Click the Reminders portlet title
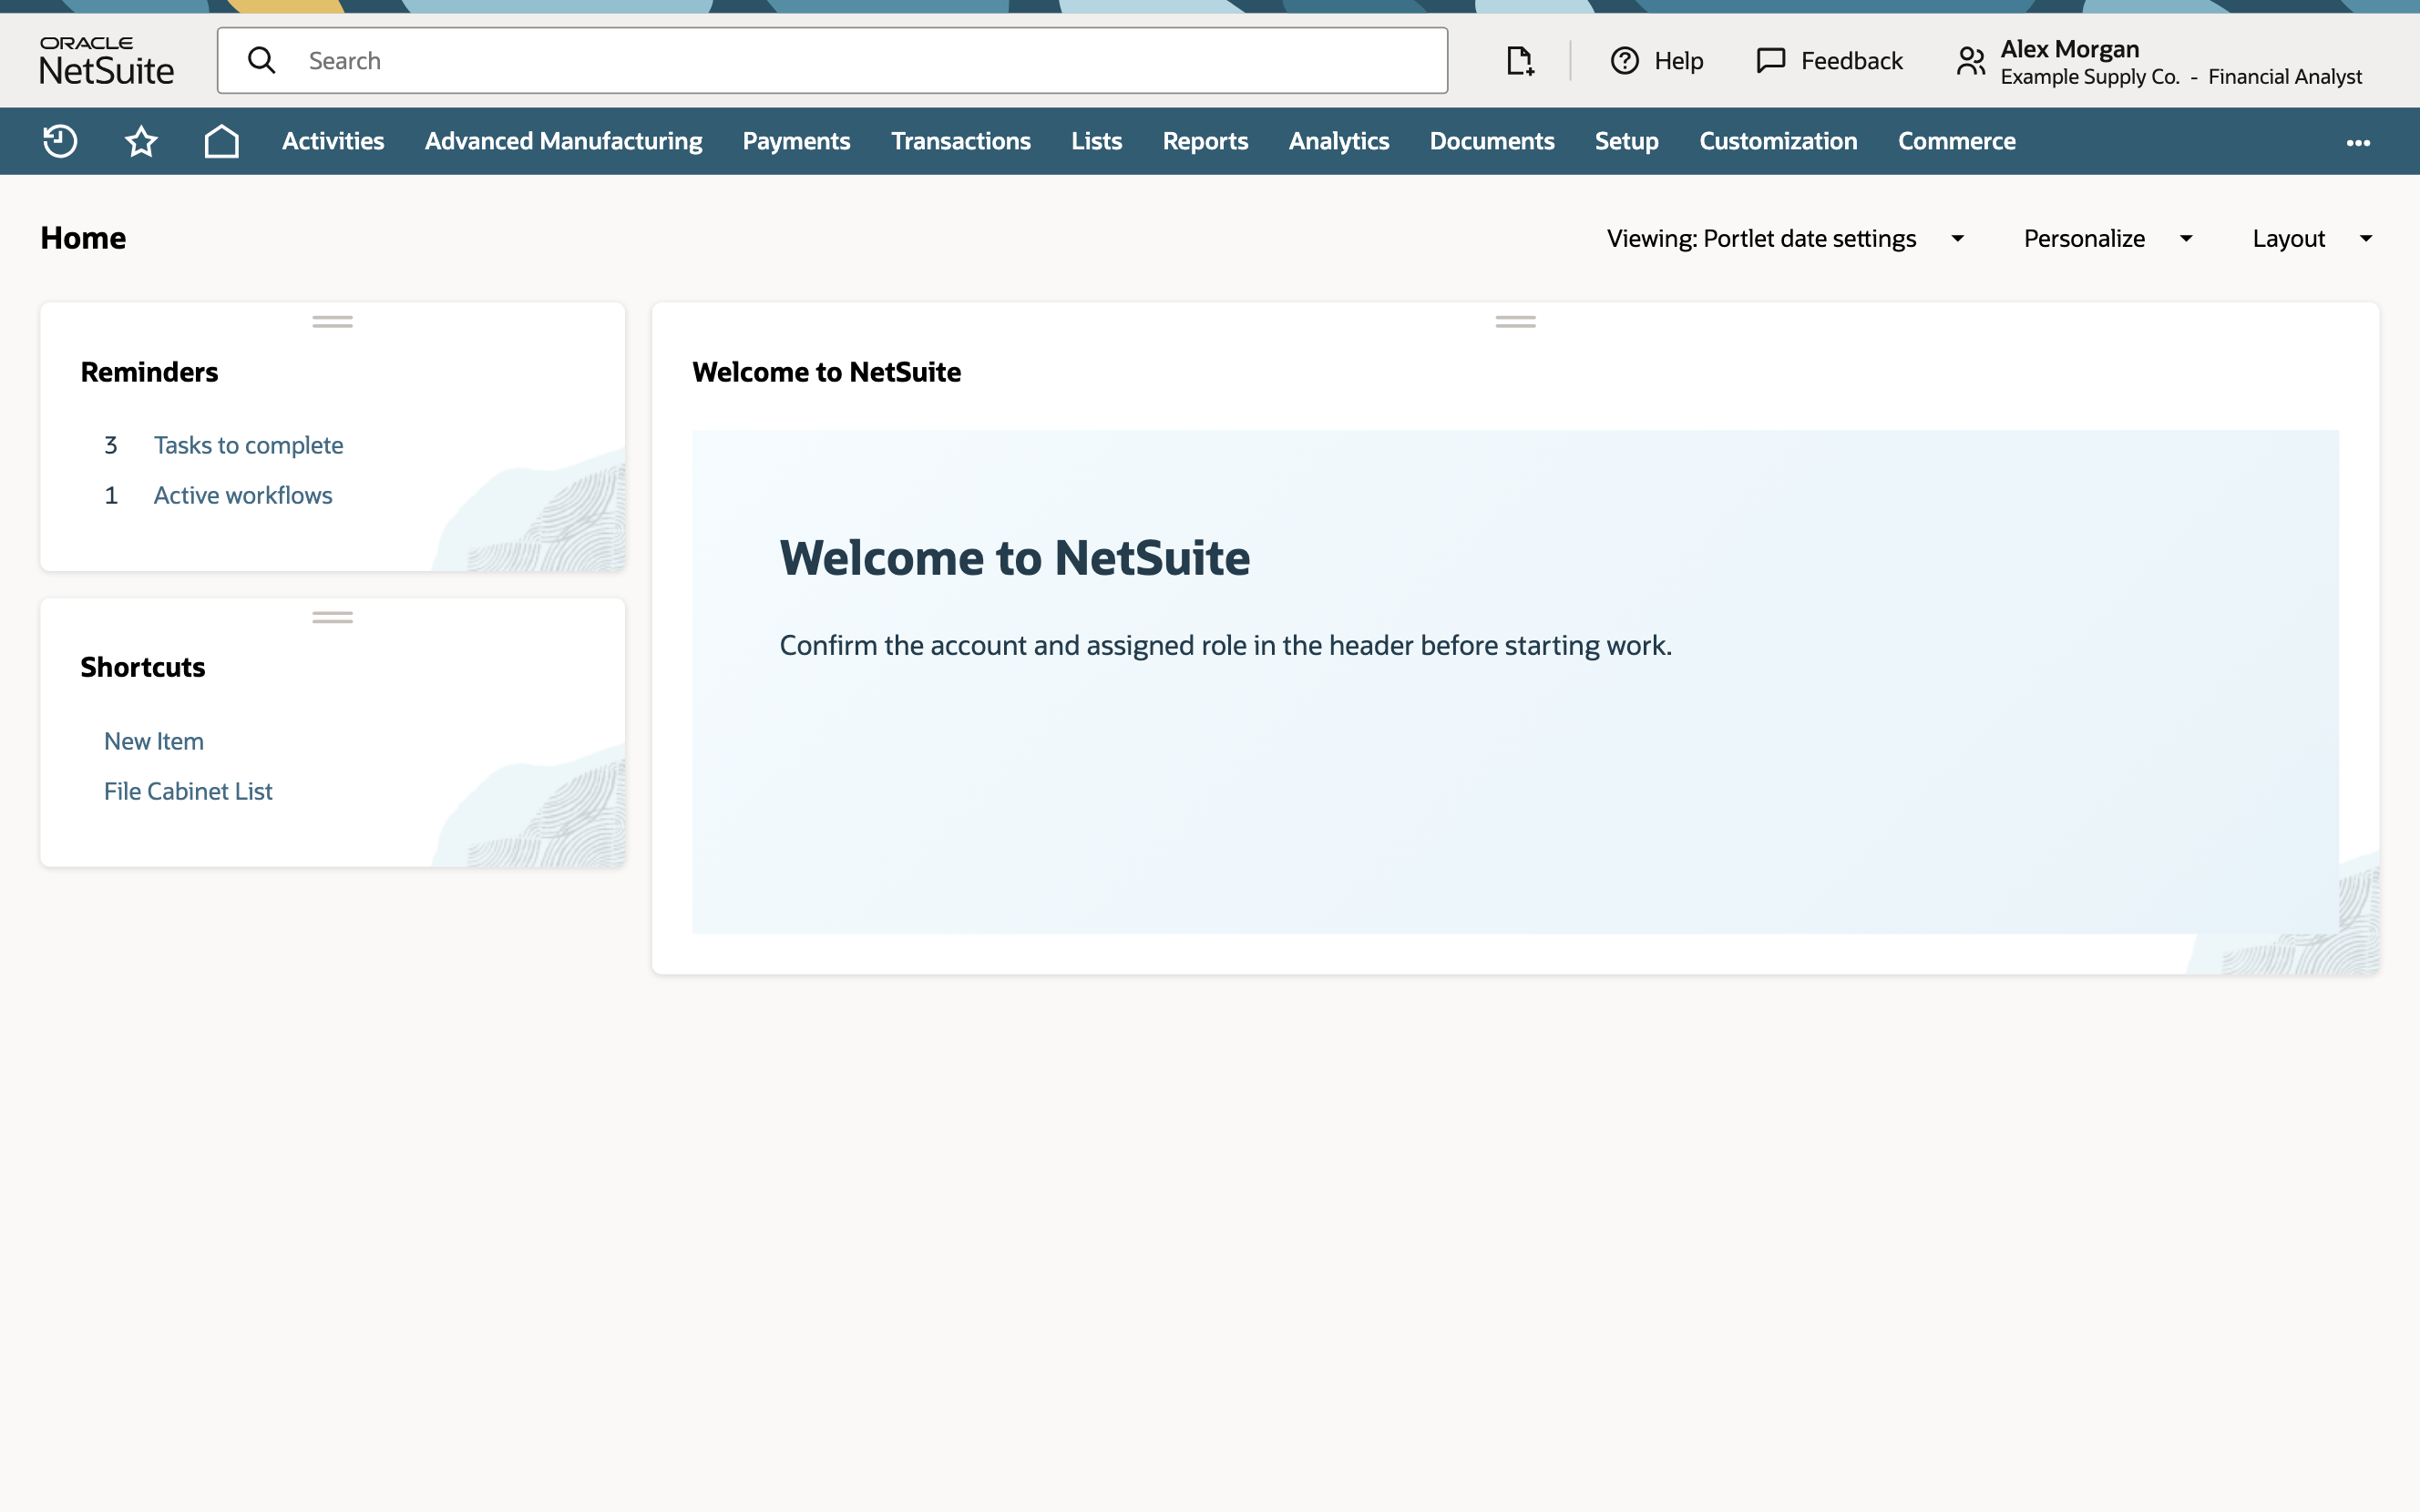The image size is (2420, 1512). 149,372
